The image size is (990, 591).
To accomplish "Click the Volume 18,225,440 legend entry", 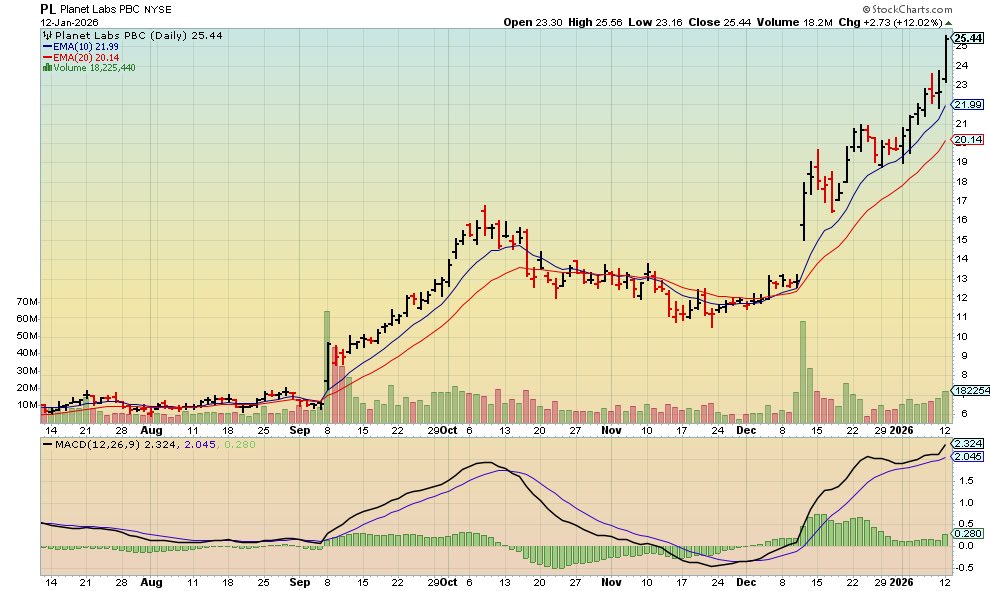I will pos(94,68).
